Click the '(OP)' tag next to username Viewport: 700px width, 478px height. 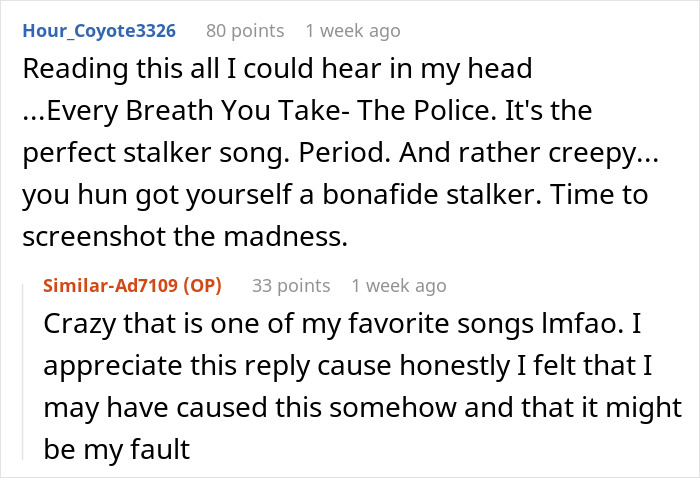click(x=202, y=286)
